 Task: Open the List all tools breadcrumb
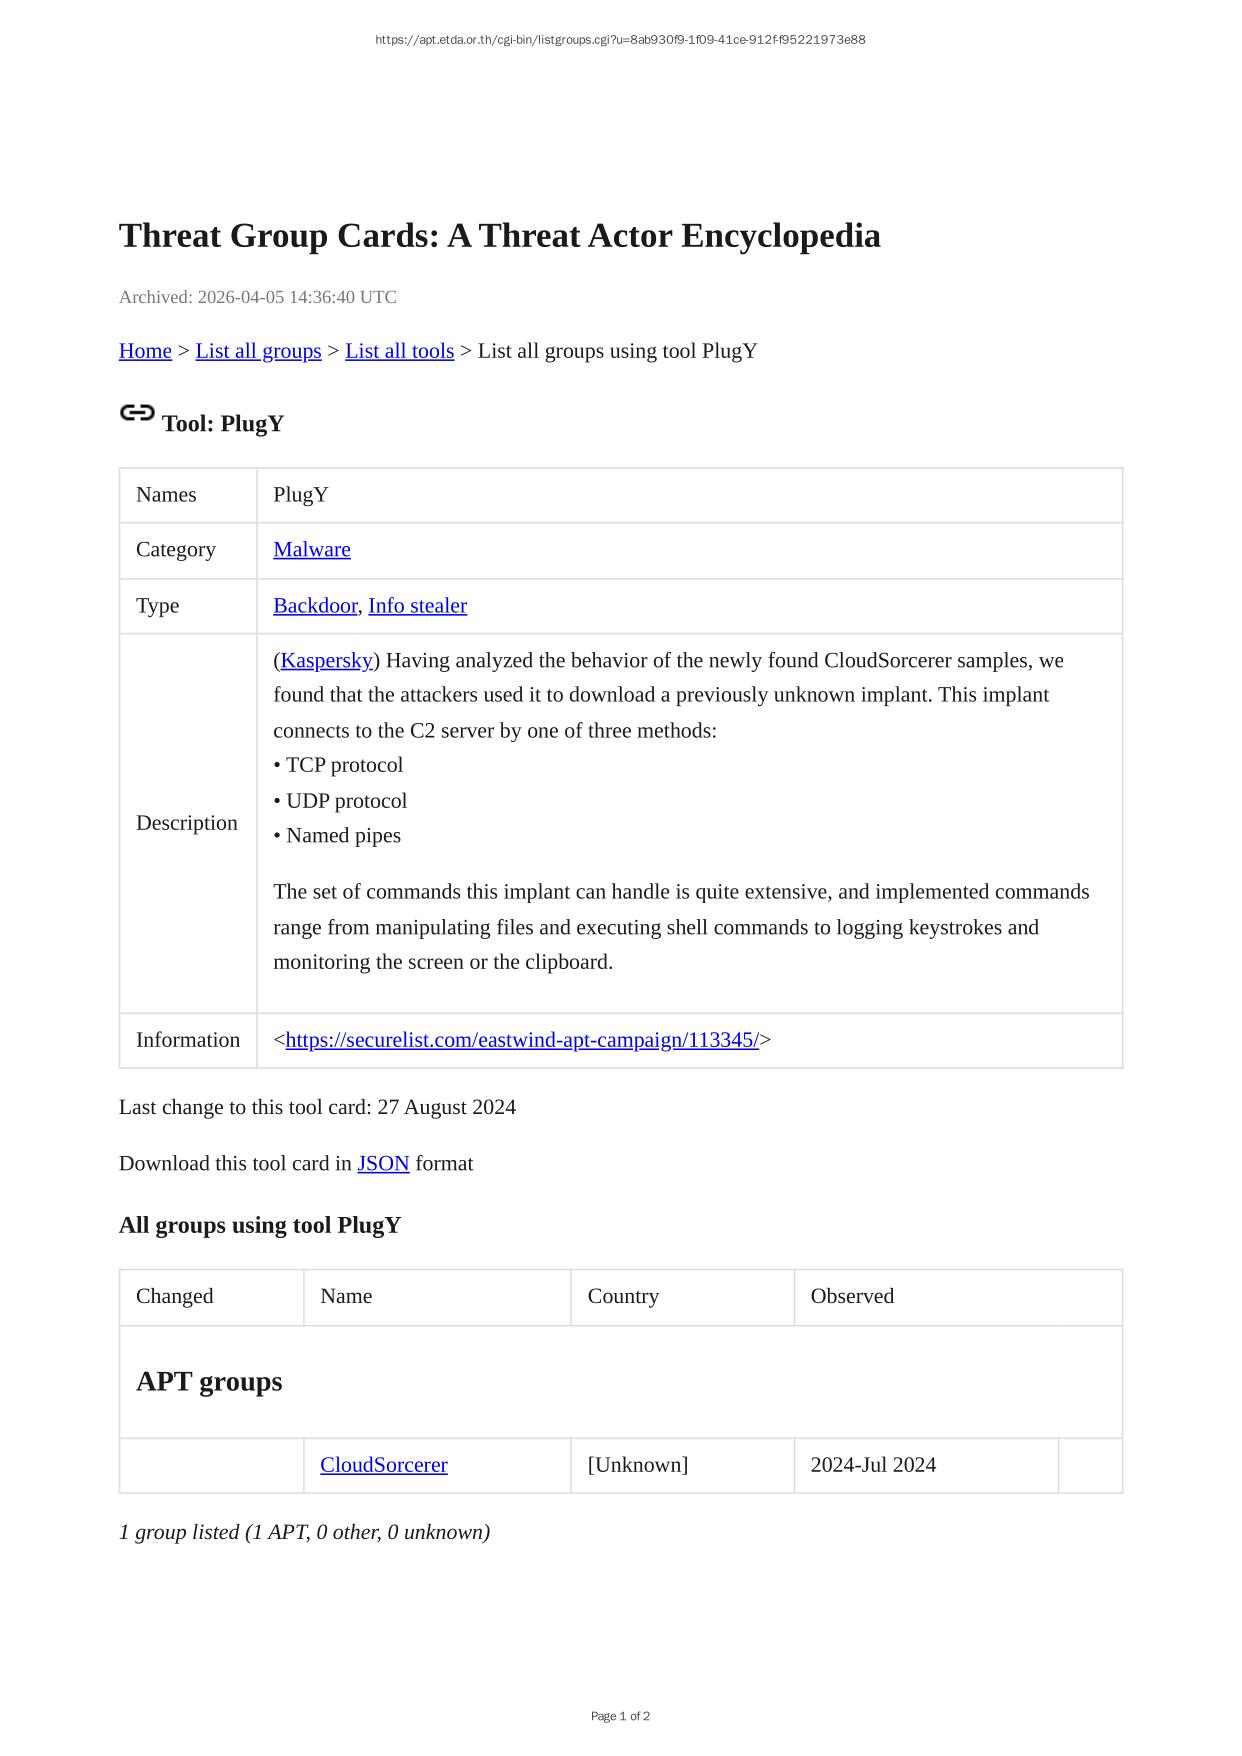tap(399, 351)
